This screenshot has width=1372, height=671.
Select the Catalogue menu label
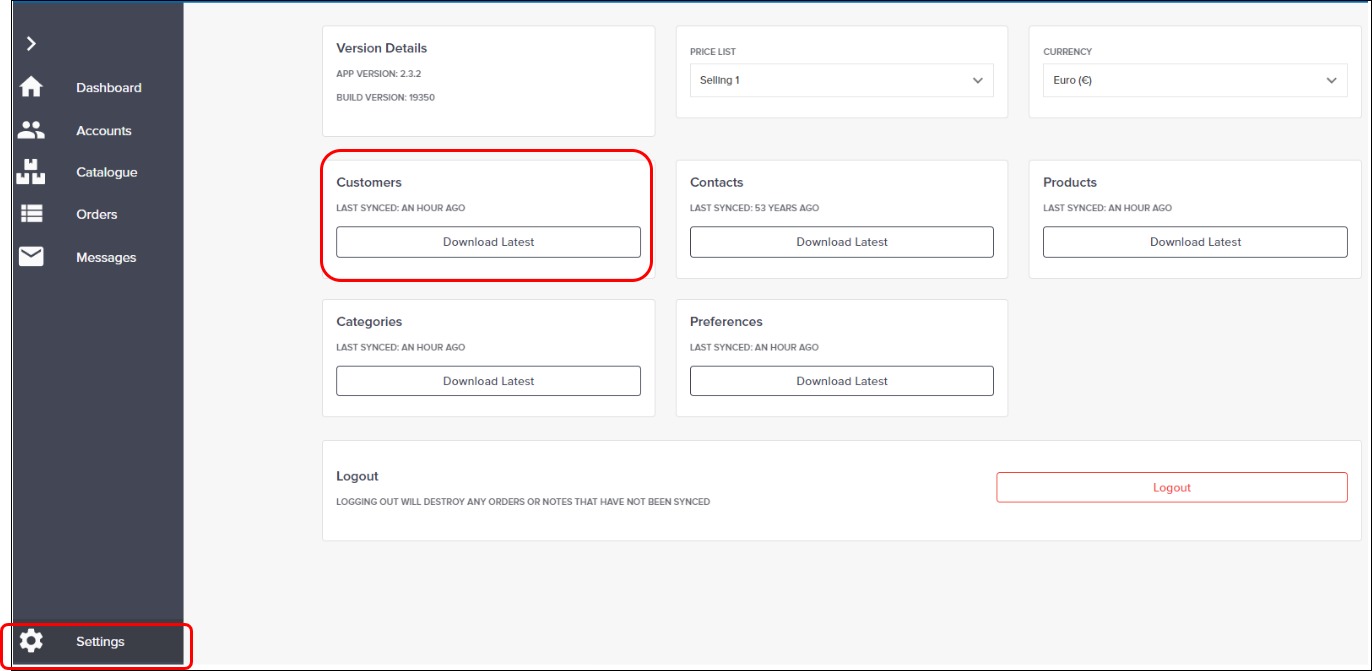(x=106, y=172)
